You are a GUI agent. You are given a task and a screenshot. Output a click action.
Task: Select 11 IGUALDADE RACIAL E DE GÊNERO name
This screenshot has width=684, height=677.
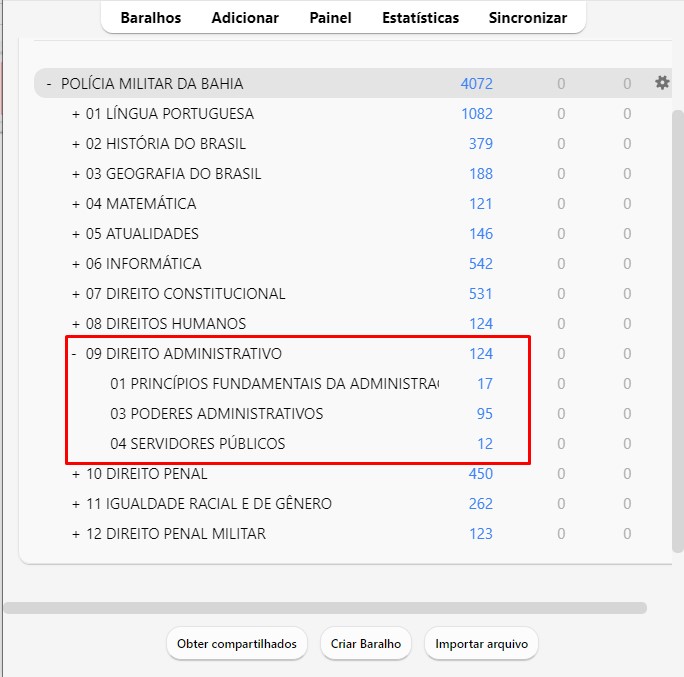tap(209, 504)
